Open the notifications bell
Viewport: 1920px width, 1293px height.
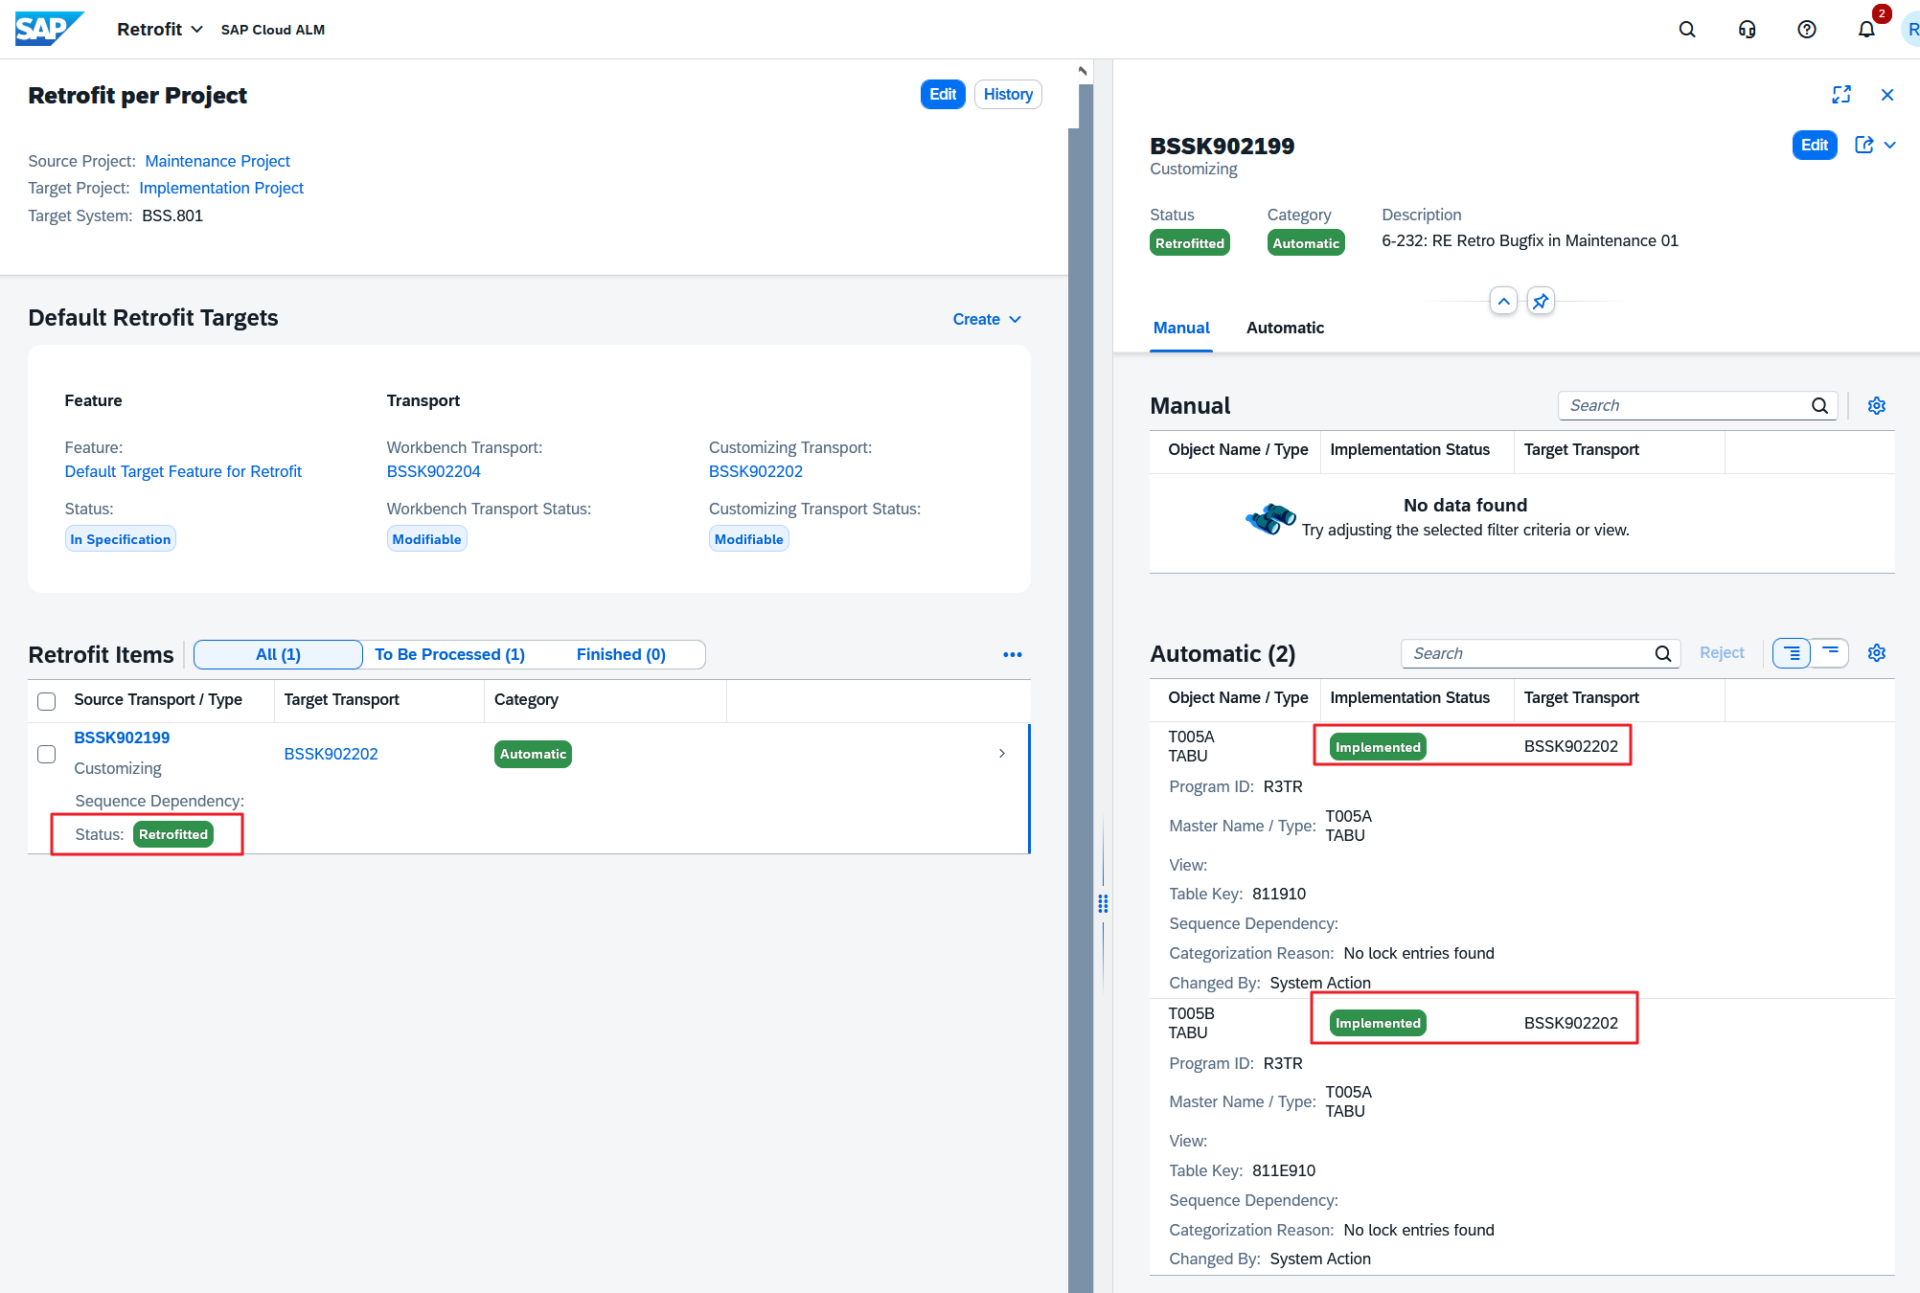coord(1866,30)
